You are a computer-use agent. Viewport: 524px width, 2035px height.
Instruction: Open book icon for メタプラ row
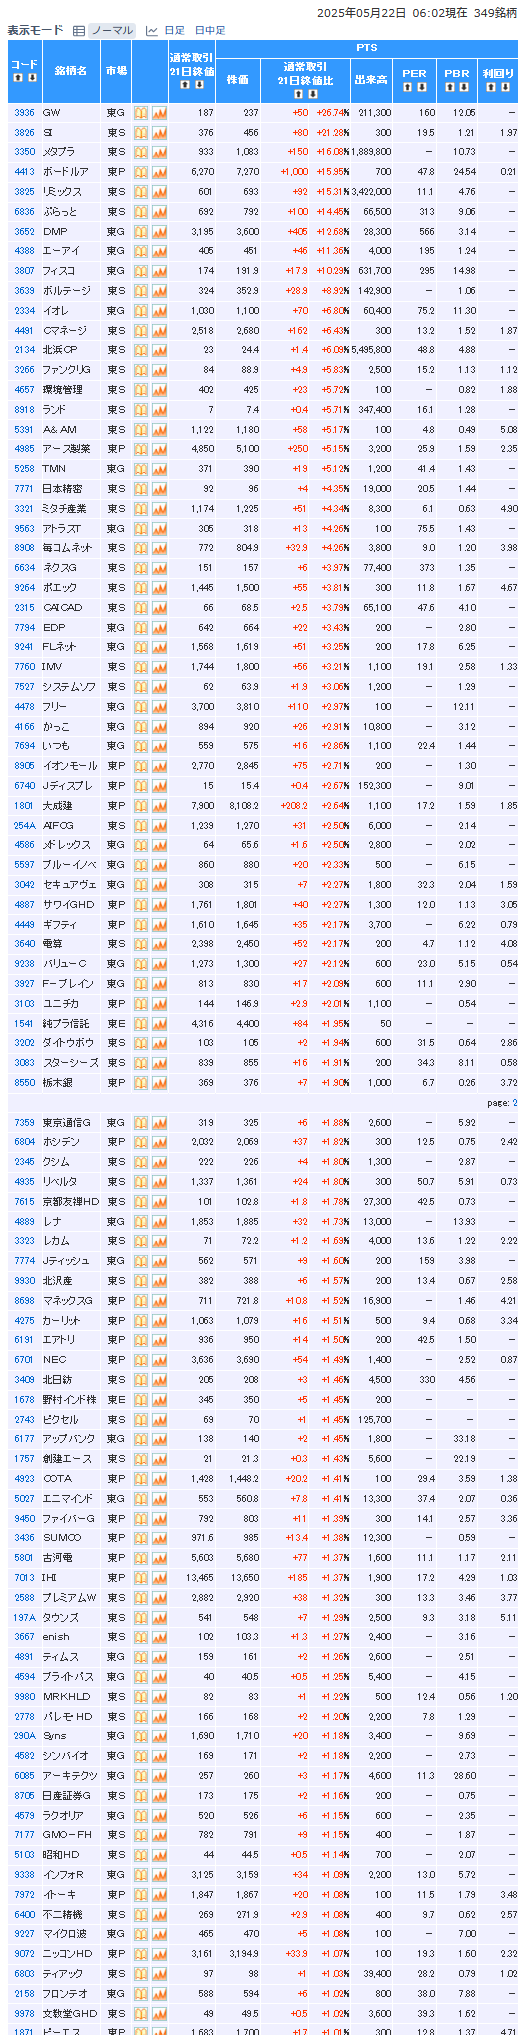point(141,152)
